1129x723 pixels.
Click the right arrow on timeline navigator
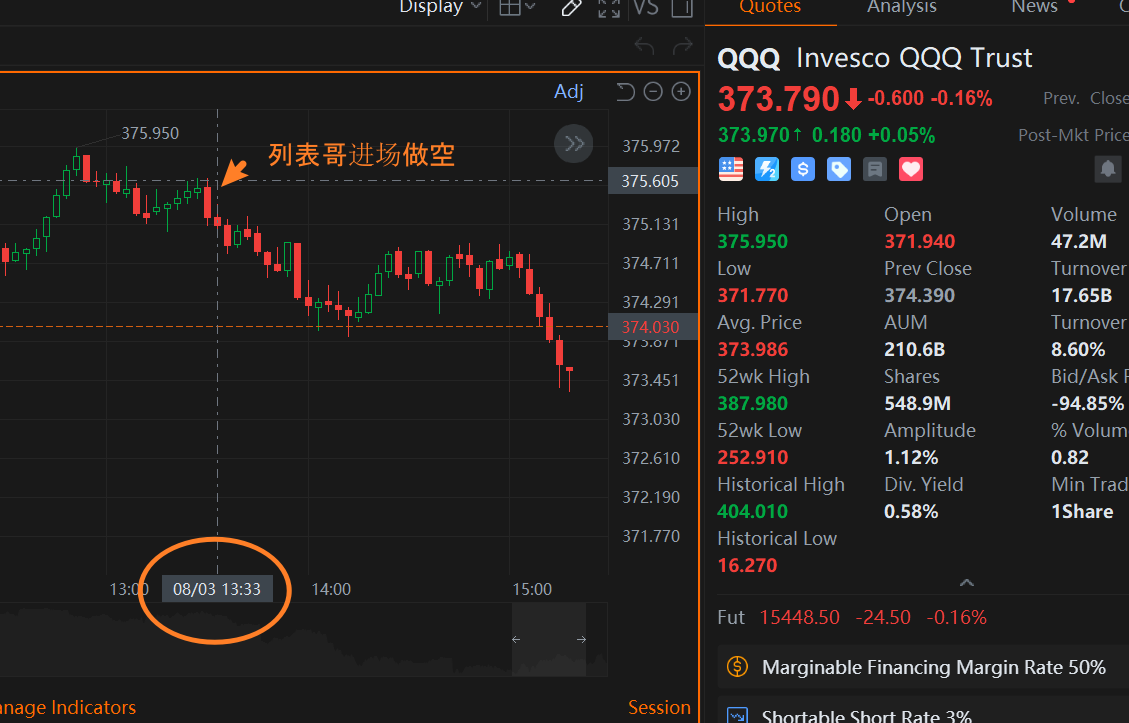click(x=581, y=639)
